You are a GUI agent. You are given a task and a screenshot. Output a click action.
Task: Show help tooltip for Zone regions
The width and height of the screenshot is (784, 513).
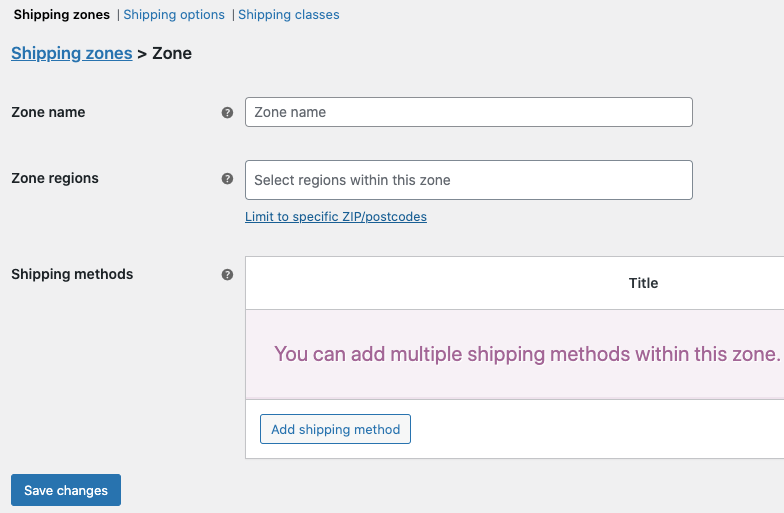click(227, 178)
